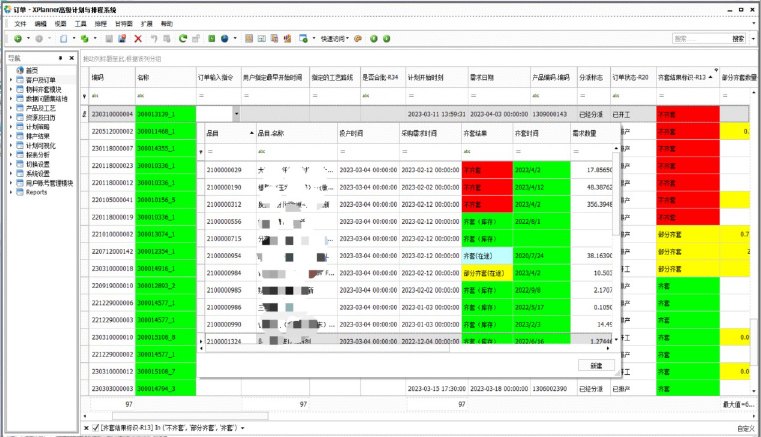Select order row 220512000002
The image size is (761, 437).
click(112, 132)
